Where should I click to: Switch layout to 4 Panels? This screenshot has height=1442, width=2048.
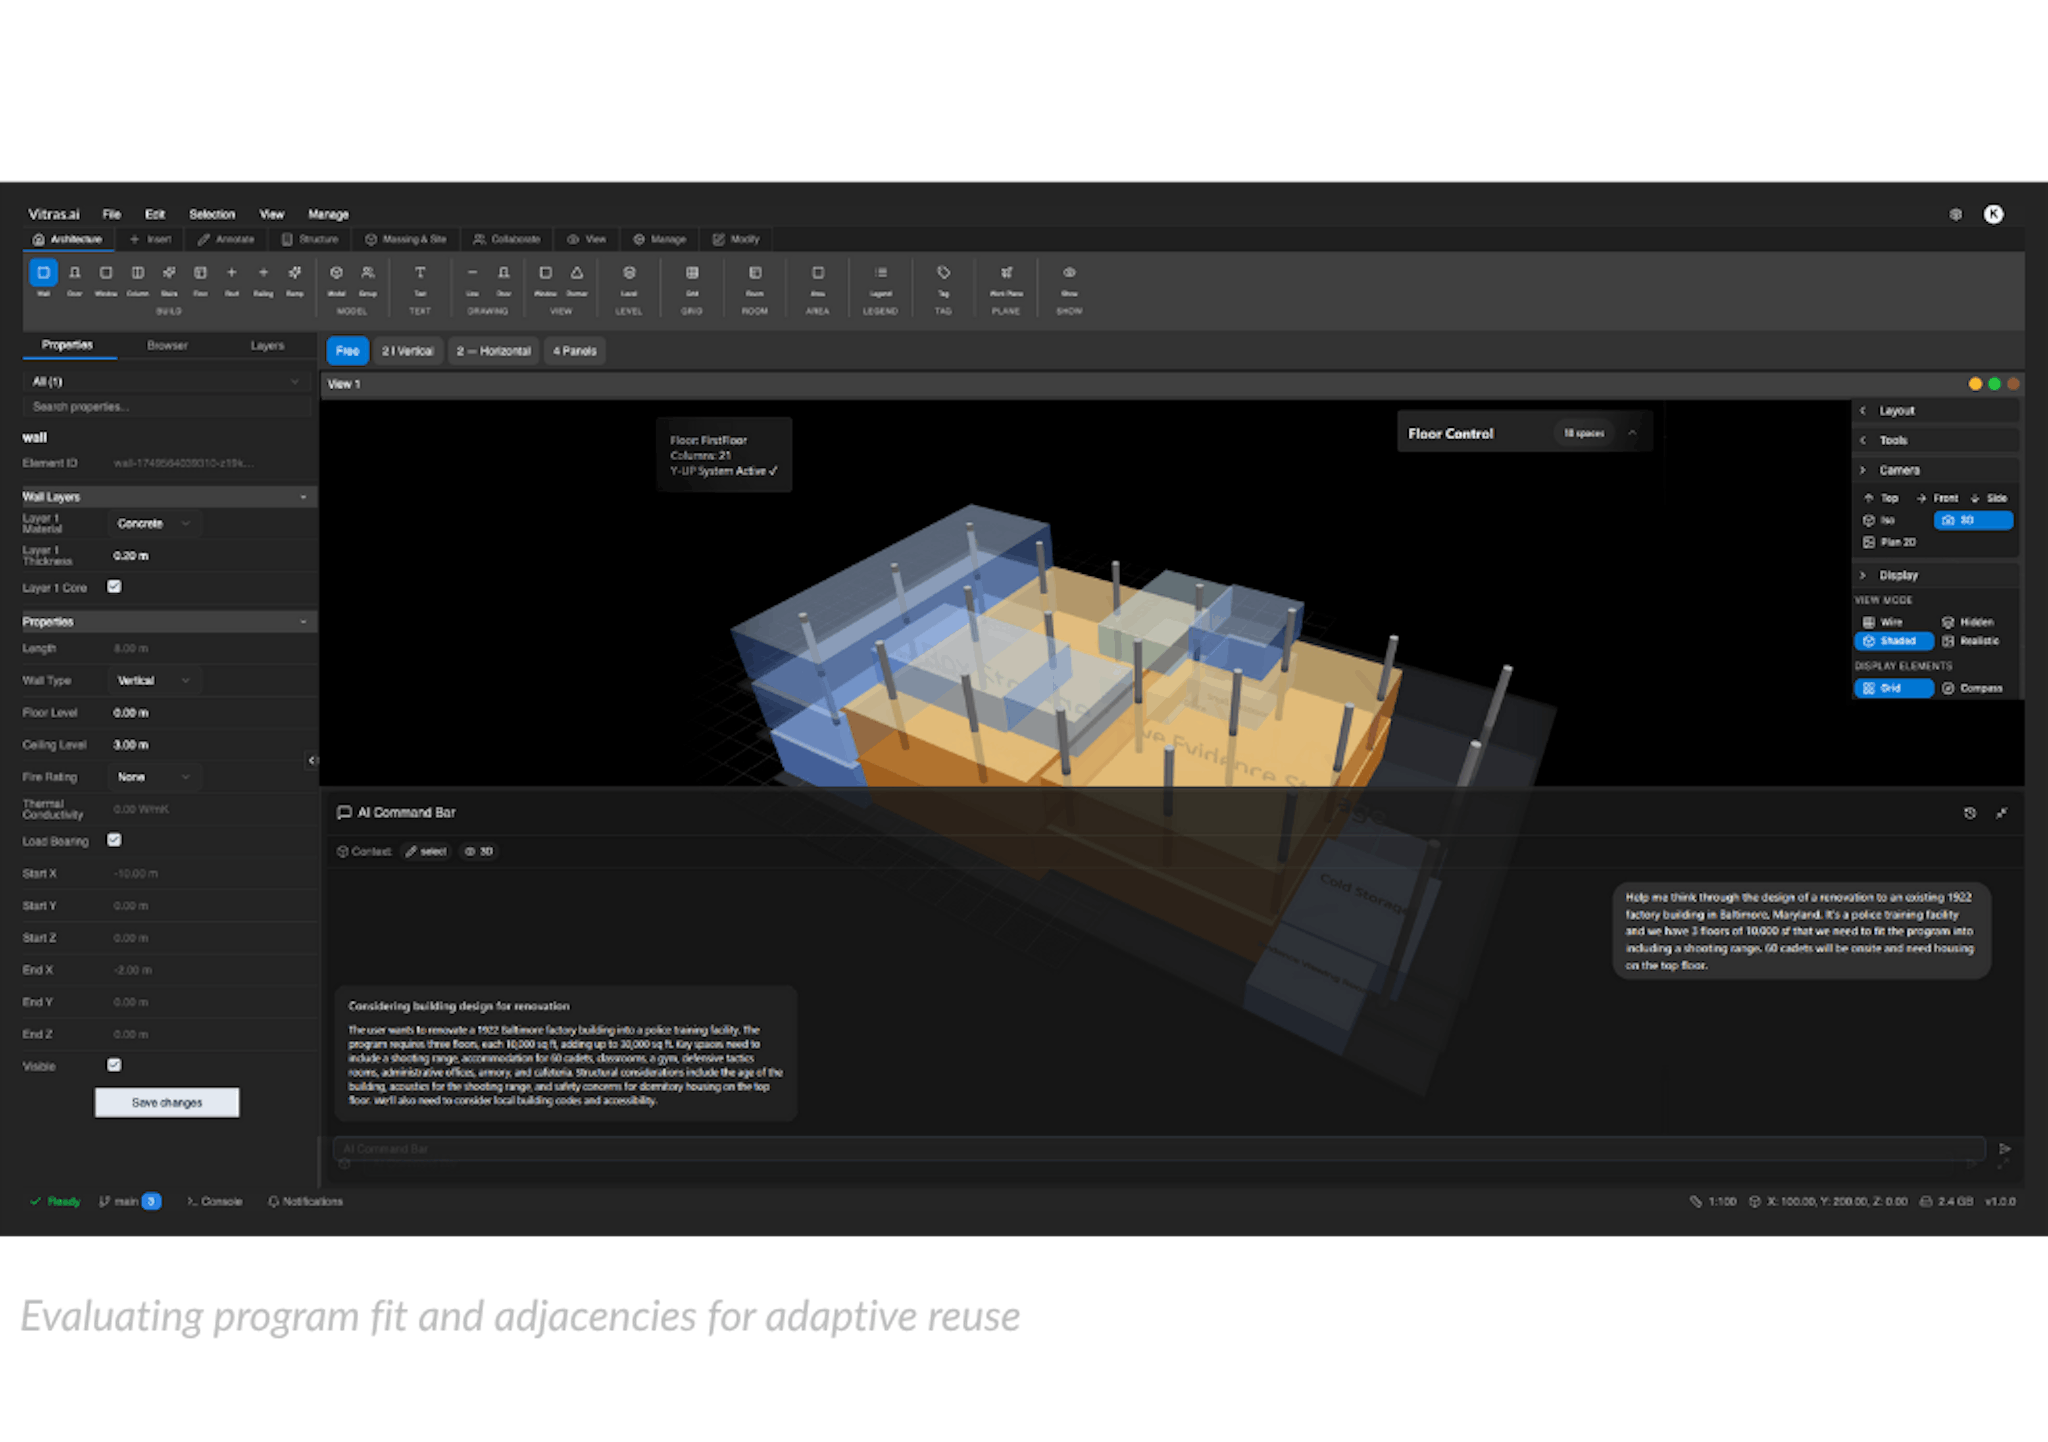(x=574, y=351)
